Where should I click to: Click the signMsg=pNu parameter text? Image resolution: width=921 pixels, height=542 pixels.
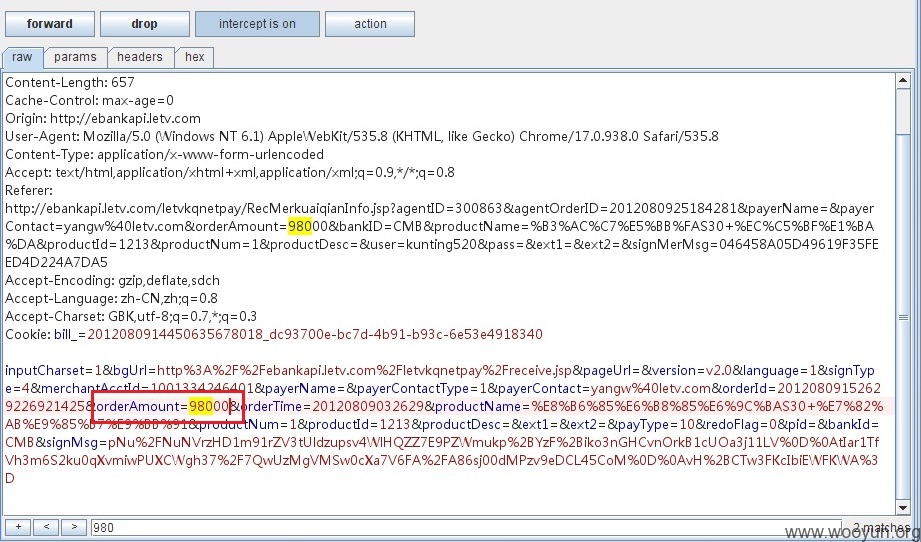93,442
